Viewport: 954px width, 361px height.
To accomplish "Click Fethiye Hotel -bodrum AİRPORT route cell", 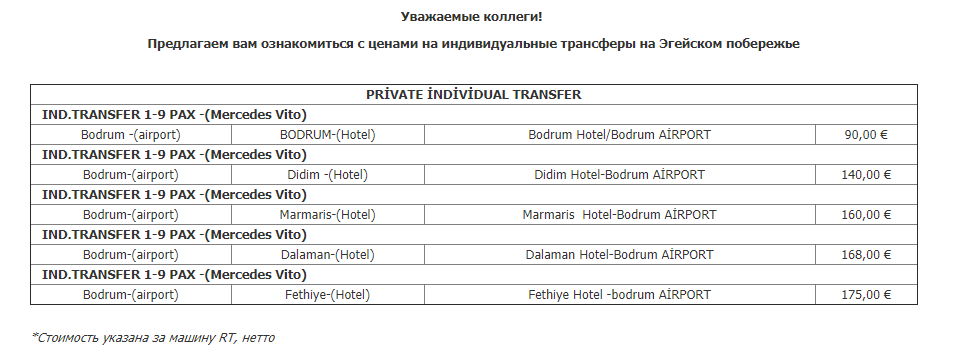I will (619, 295).
